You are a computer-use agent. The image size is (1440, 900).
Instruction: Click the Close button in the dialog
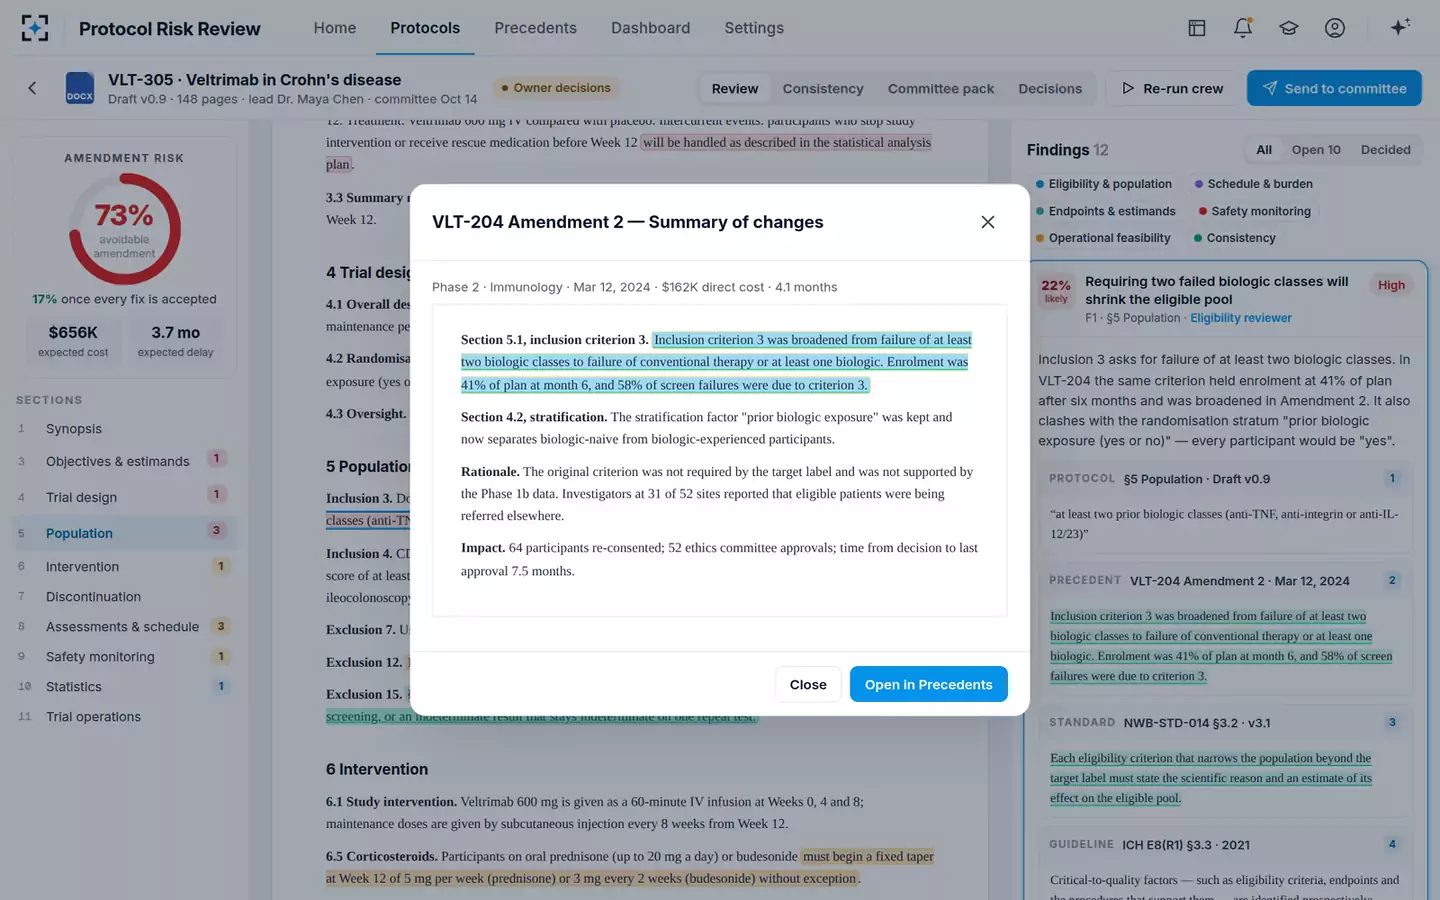point(808,684)
